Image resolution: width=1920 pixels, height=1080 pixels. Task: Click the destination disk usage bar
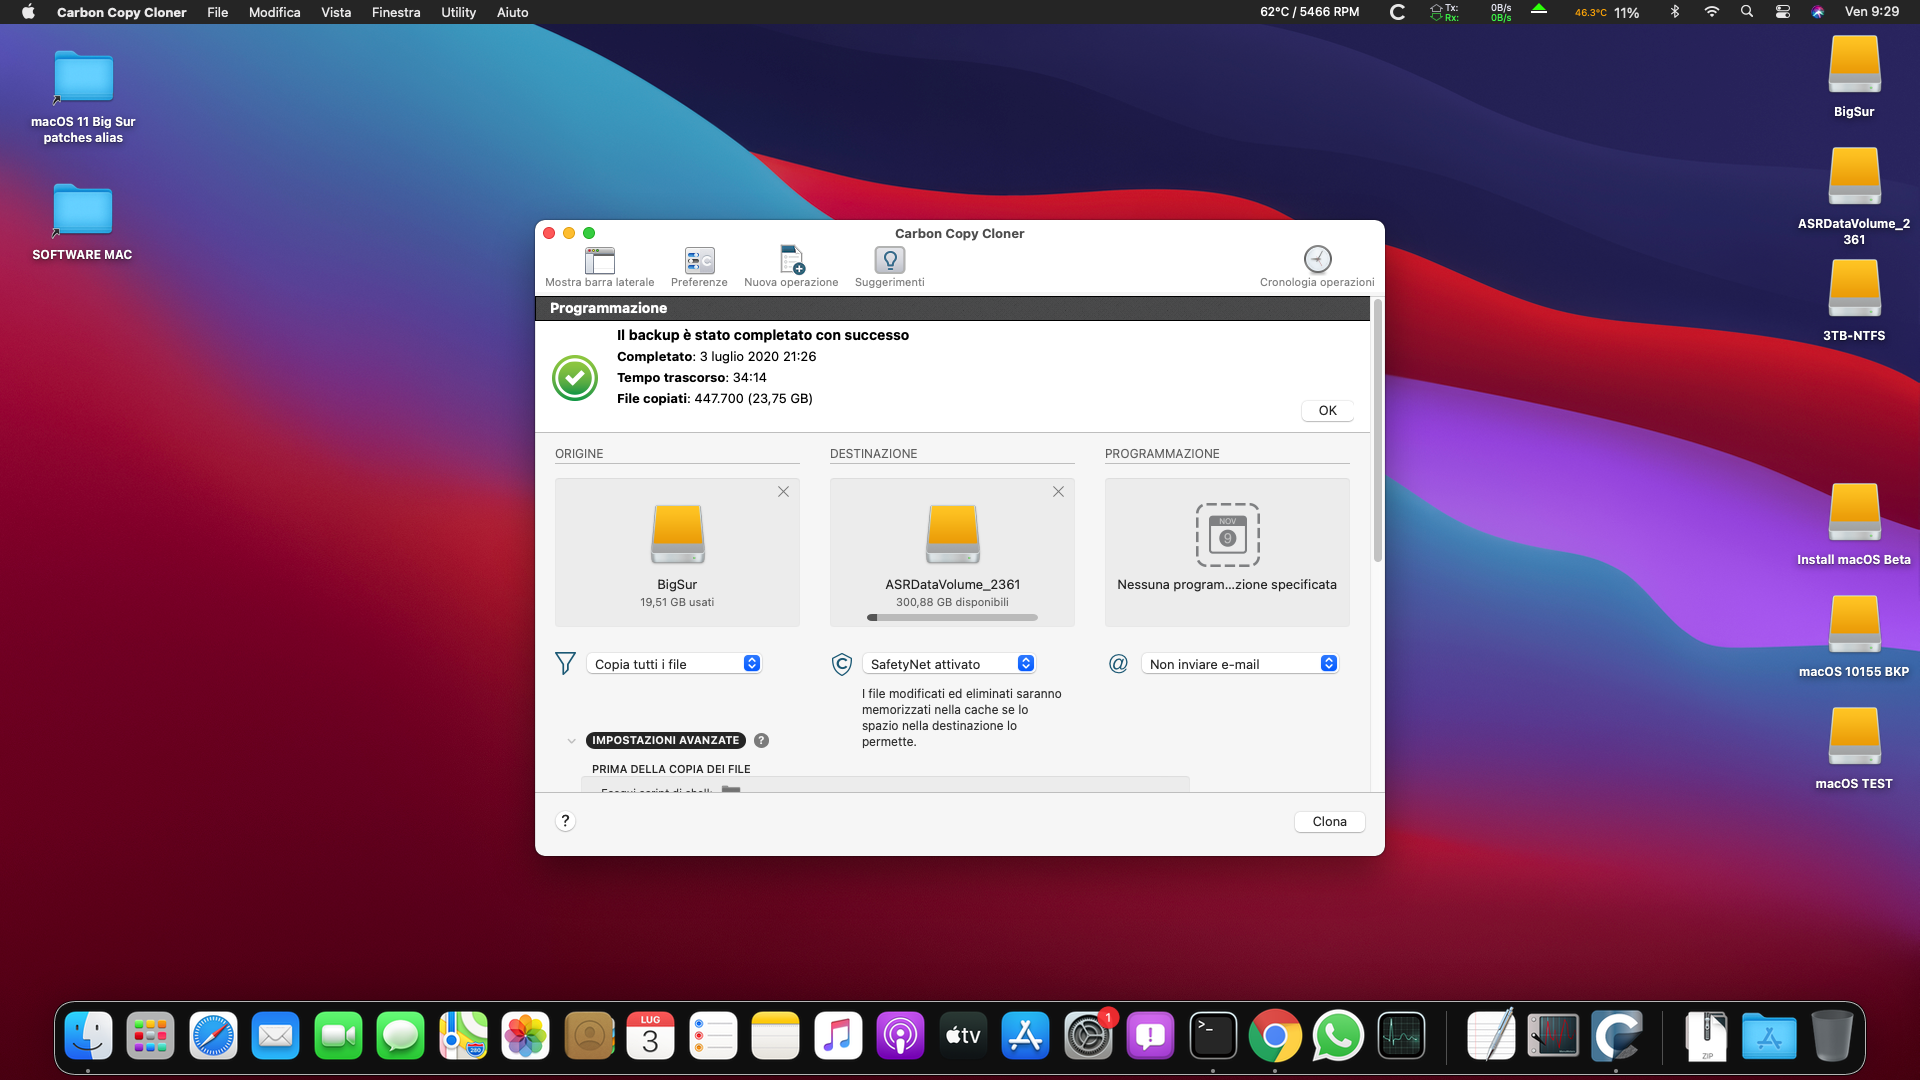coord(952,618)
